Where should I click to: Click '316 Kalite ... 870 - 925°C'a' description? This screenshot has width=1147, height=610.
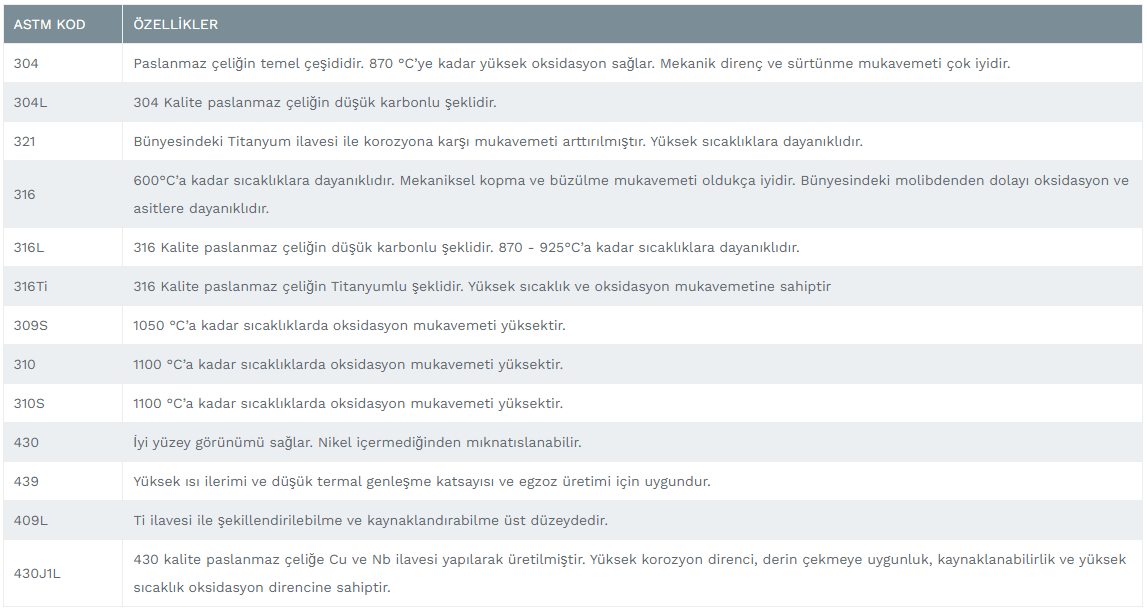tap(466, 247)
